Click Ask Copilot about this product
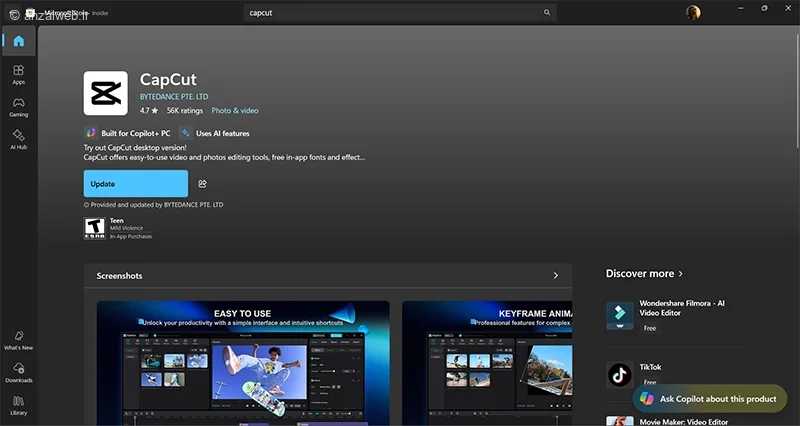This screenshot has width=800, height=426. [x=708, y=399]
